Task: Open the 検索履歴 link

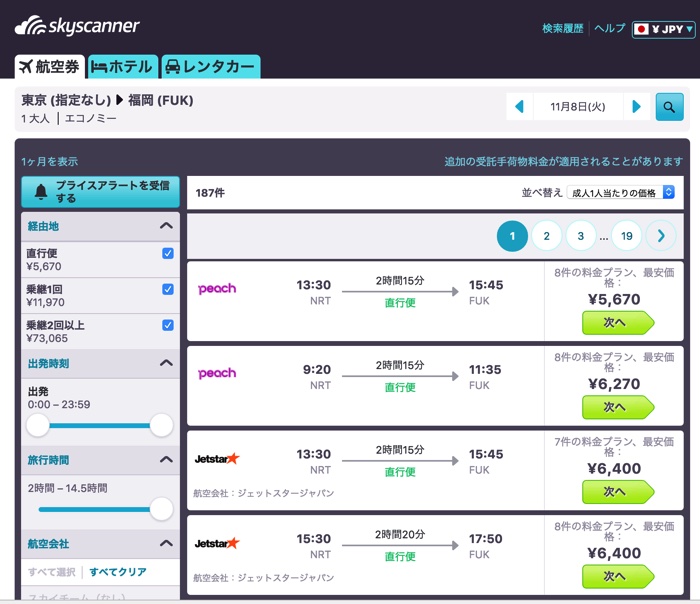Action: point(562,29)
